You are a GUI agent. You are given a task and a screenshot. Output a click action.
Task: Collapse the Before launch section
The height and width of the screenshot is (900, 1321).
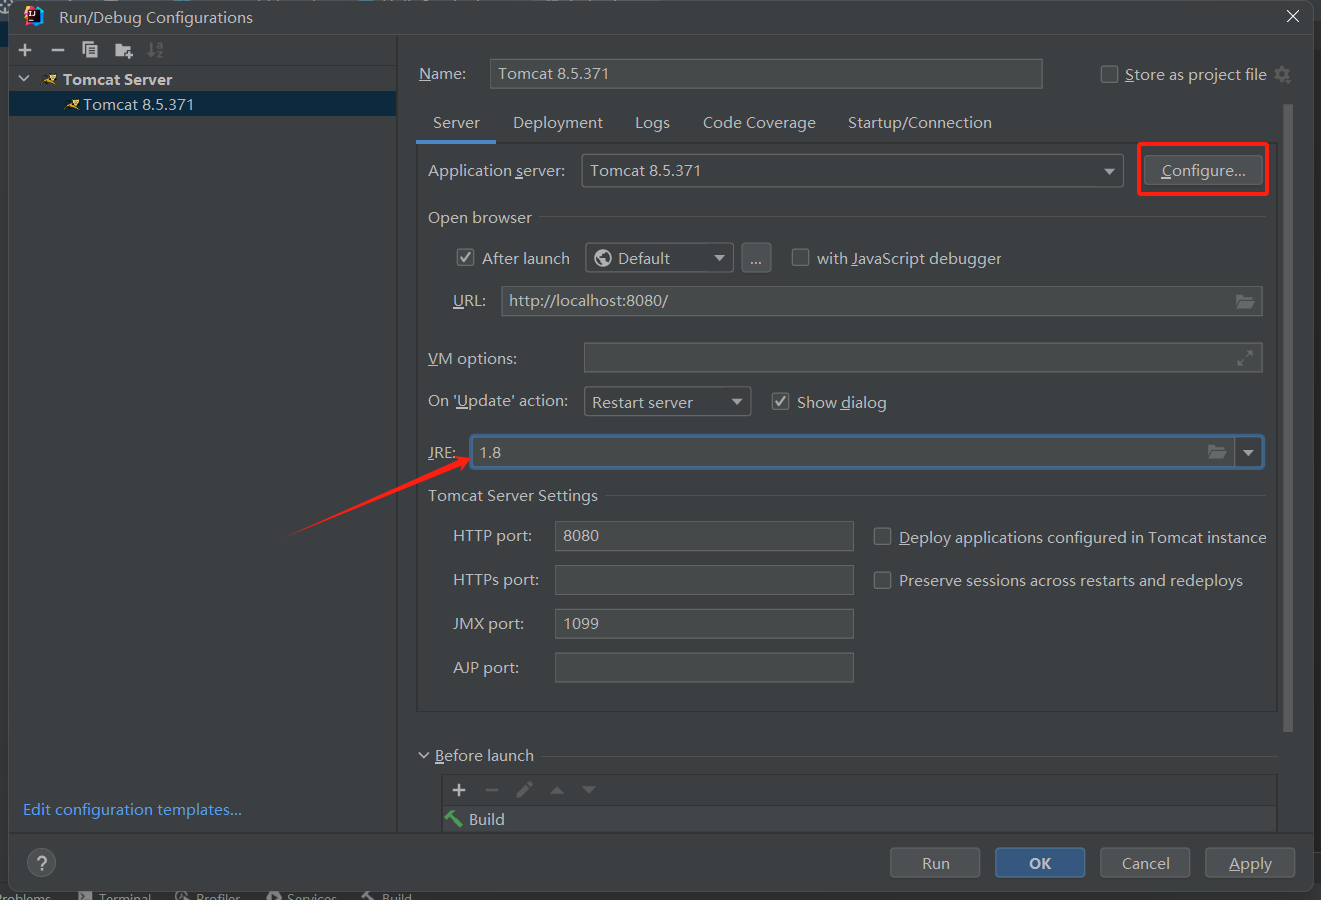pyautogui.click(x=424, y=756)
